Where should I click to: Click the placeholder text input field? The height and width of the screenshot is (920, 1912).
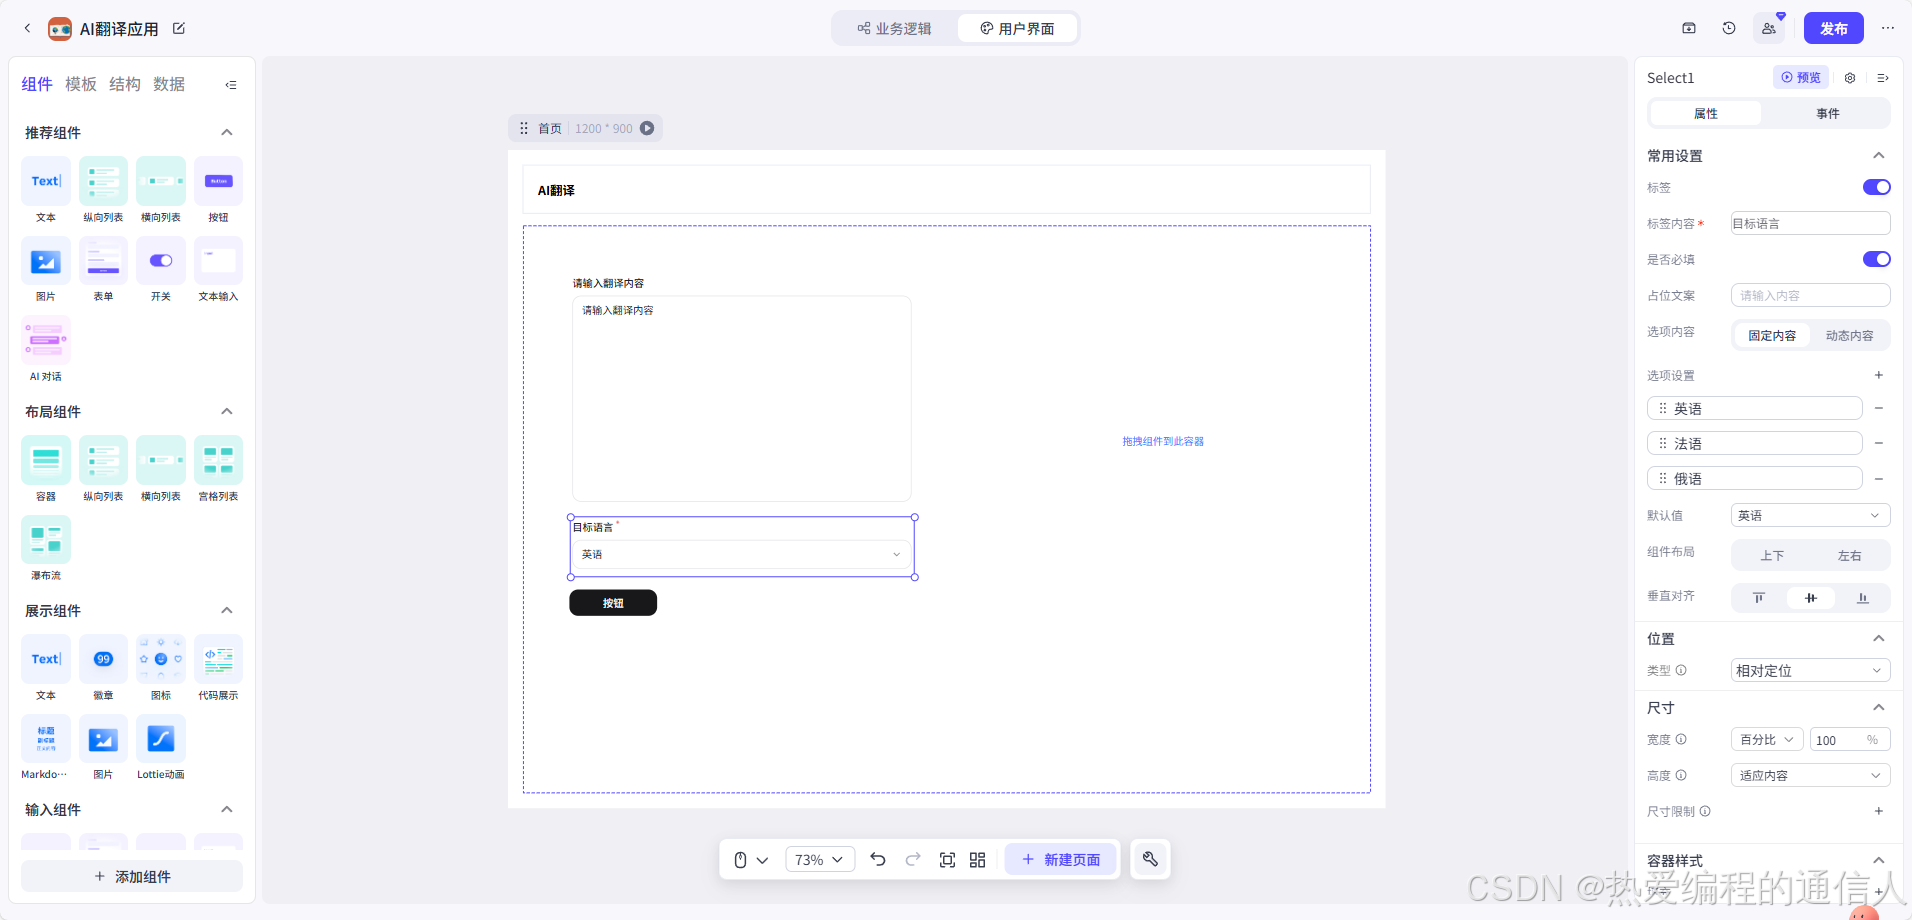pos(1810,295)
